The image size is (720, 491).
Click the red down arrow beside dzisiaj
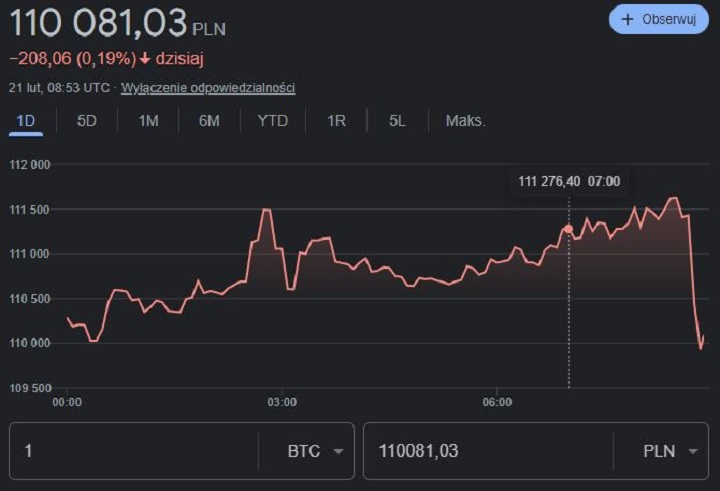[x=145, y=59]
